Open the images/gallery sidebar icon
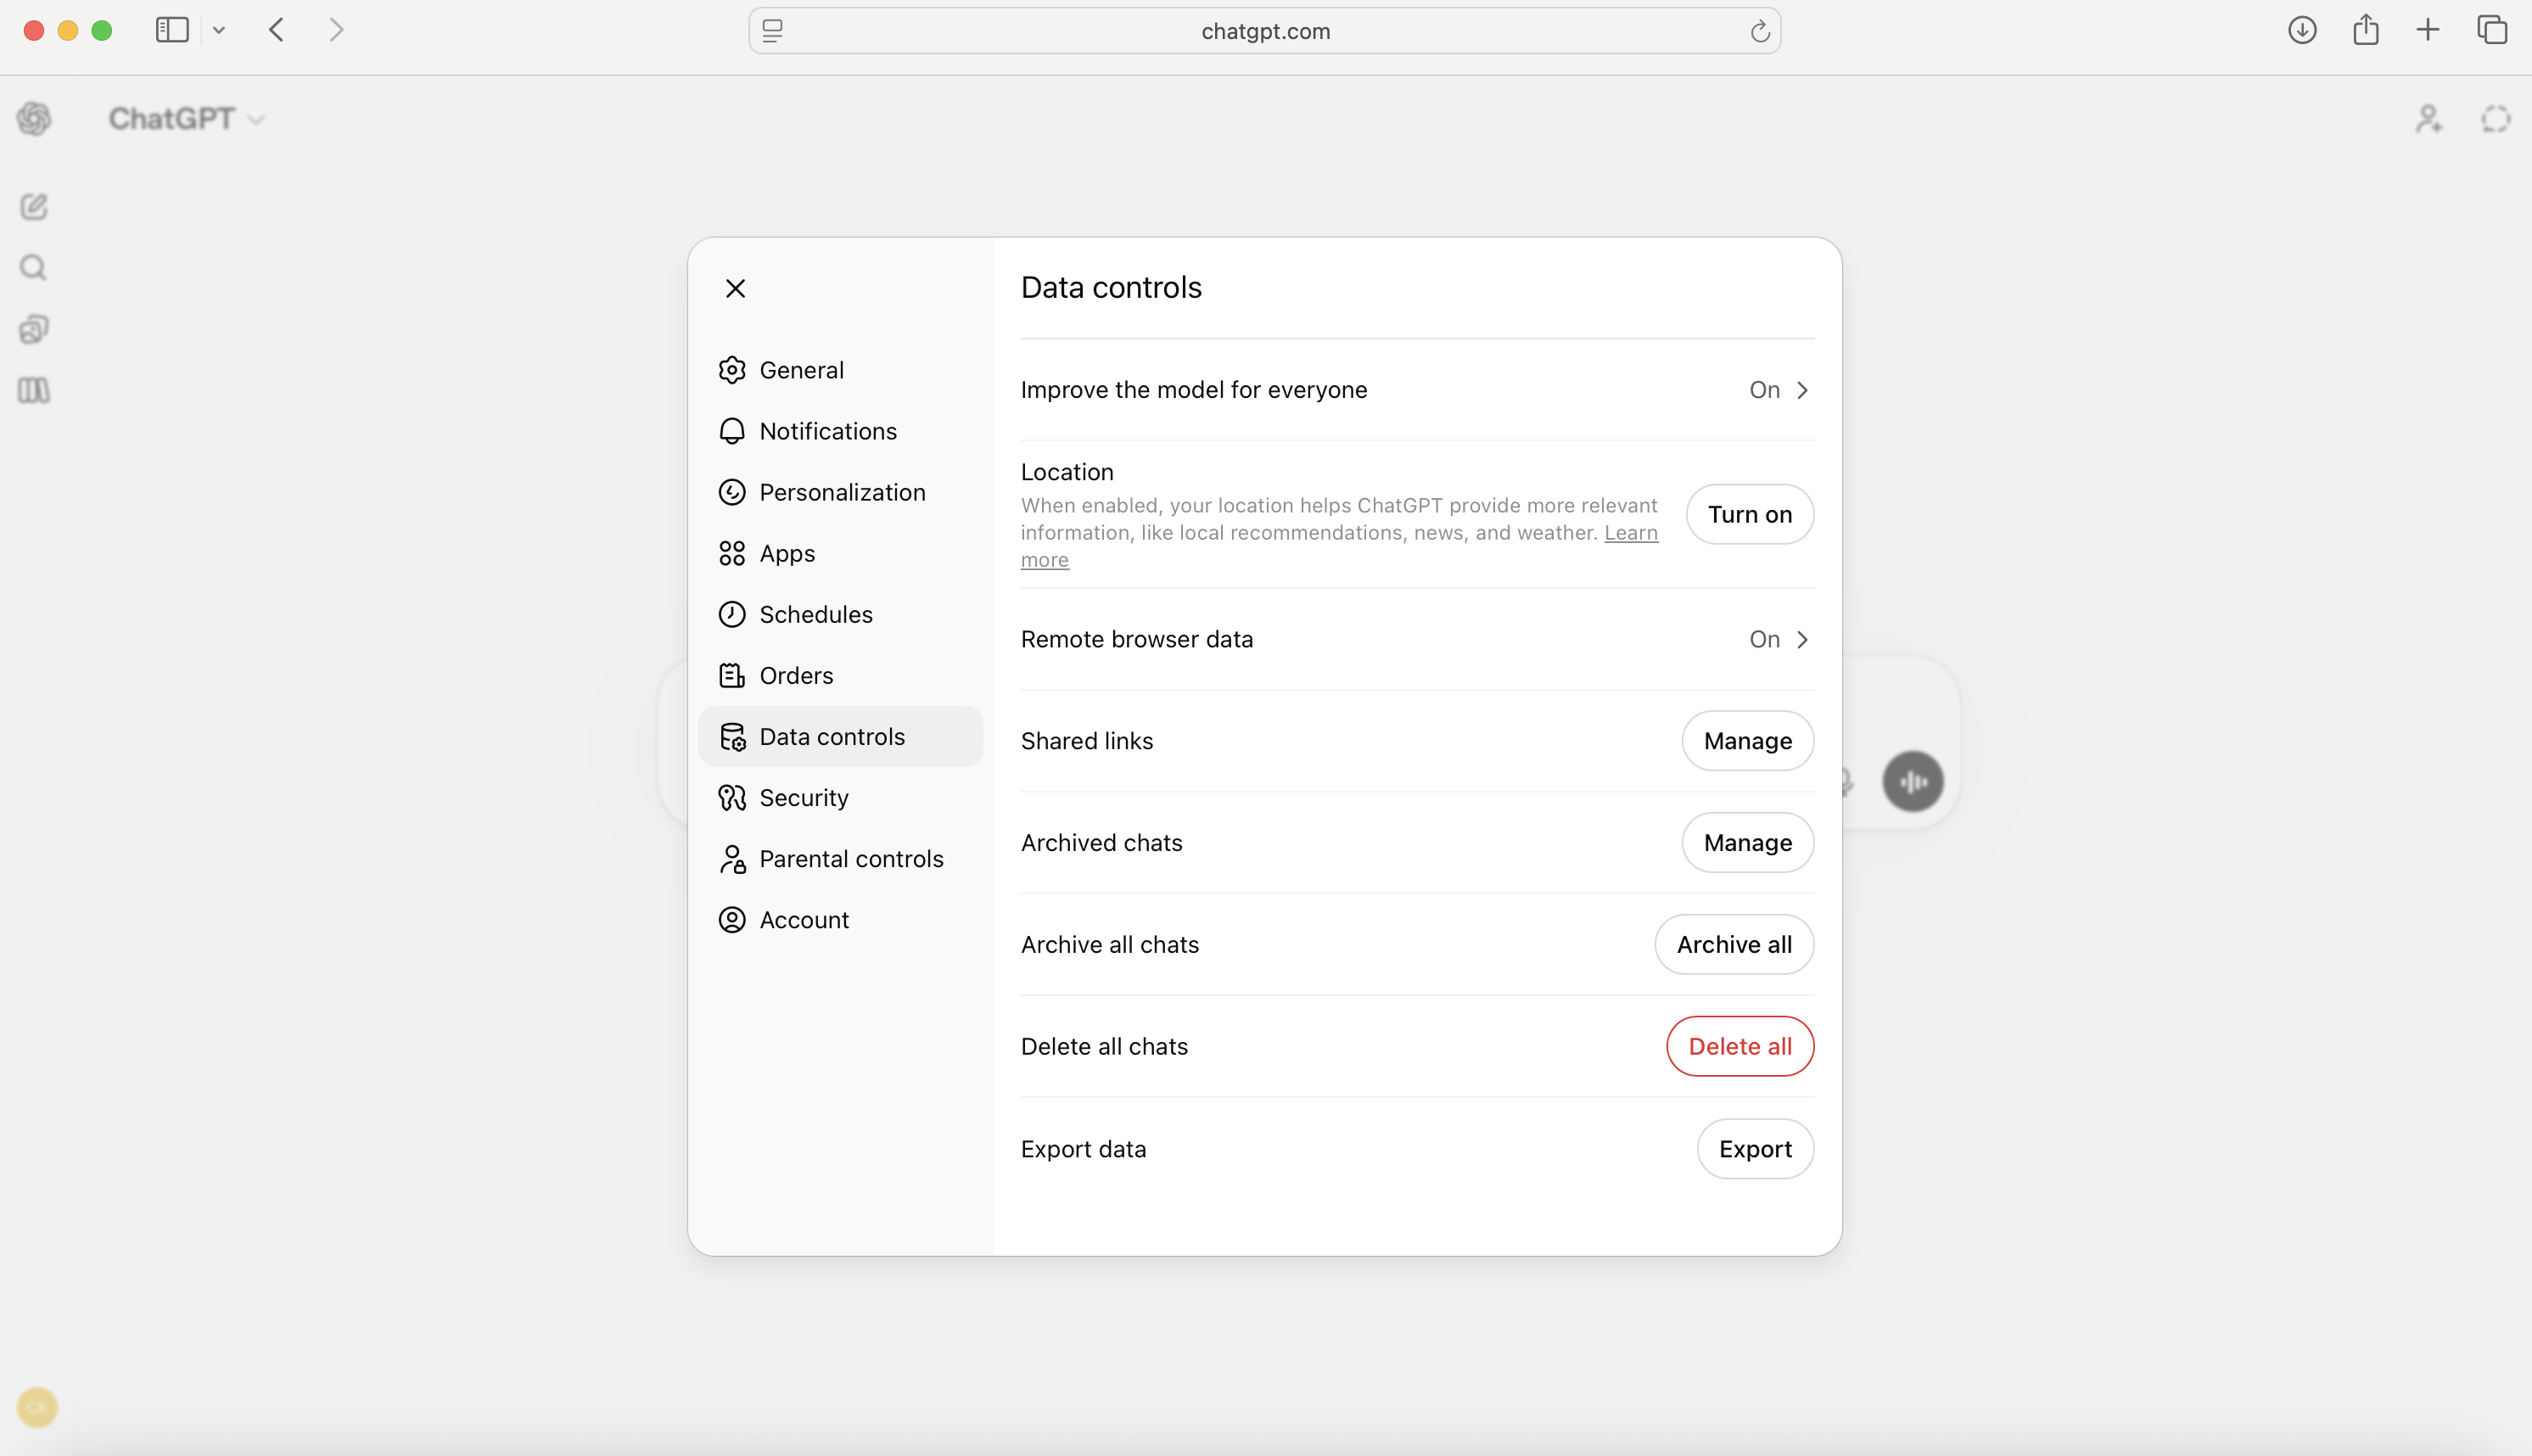 click(x=34, y=329)
